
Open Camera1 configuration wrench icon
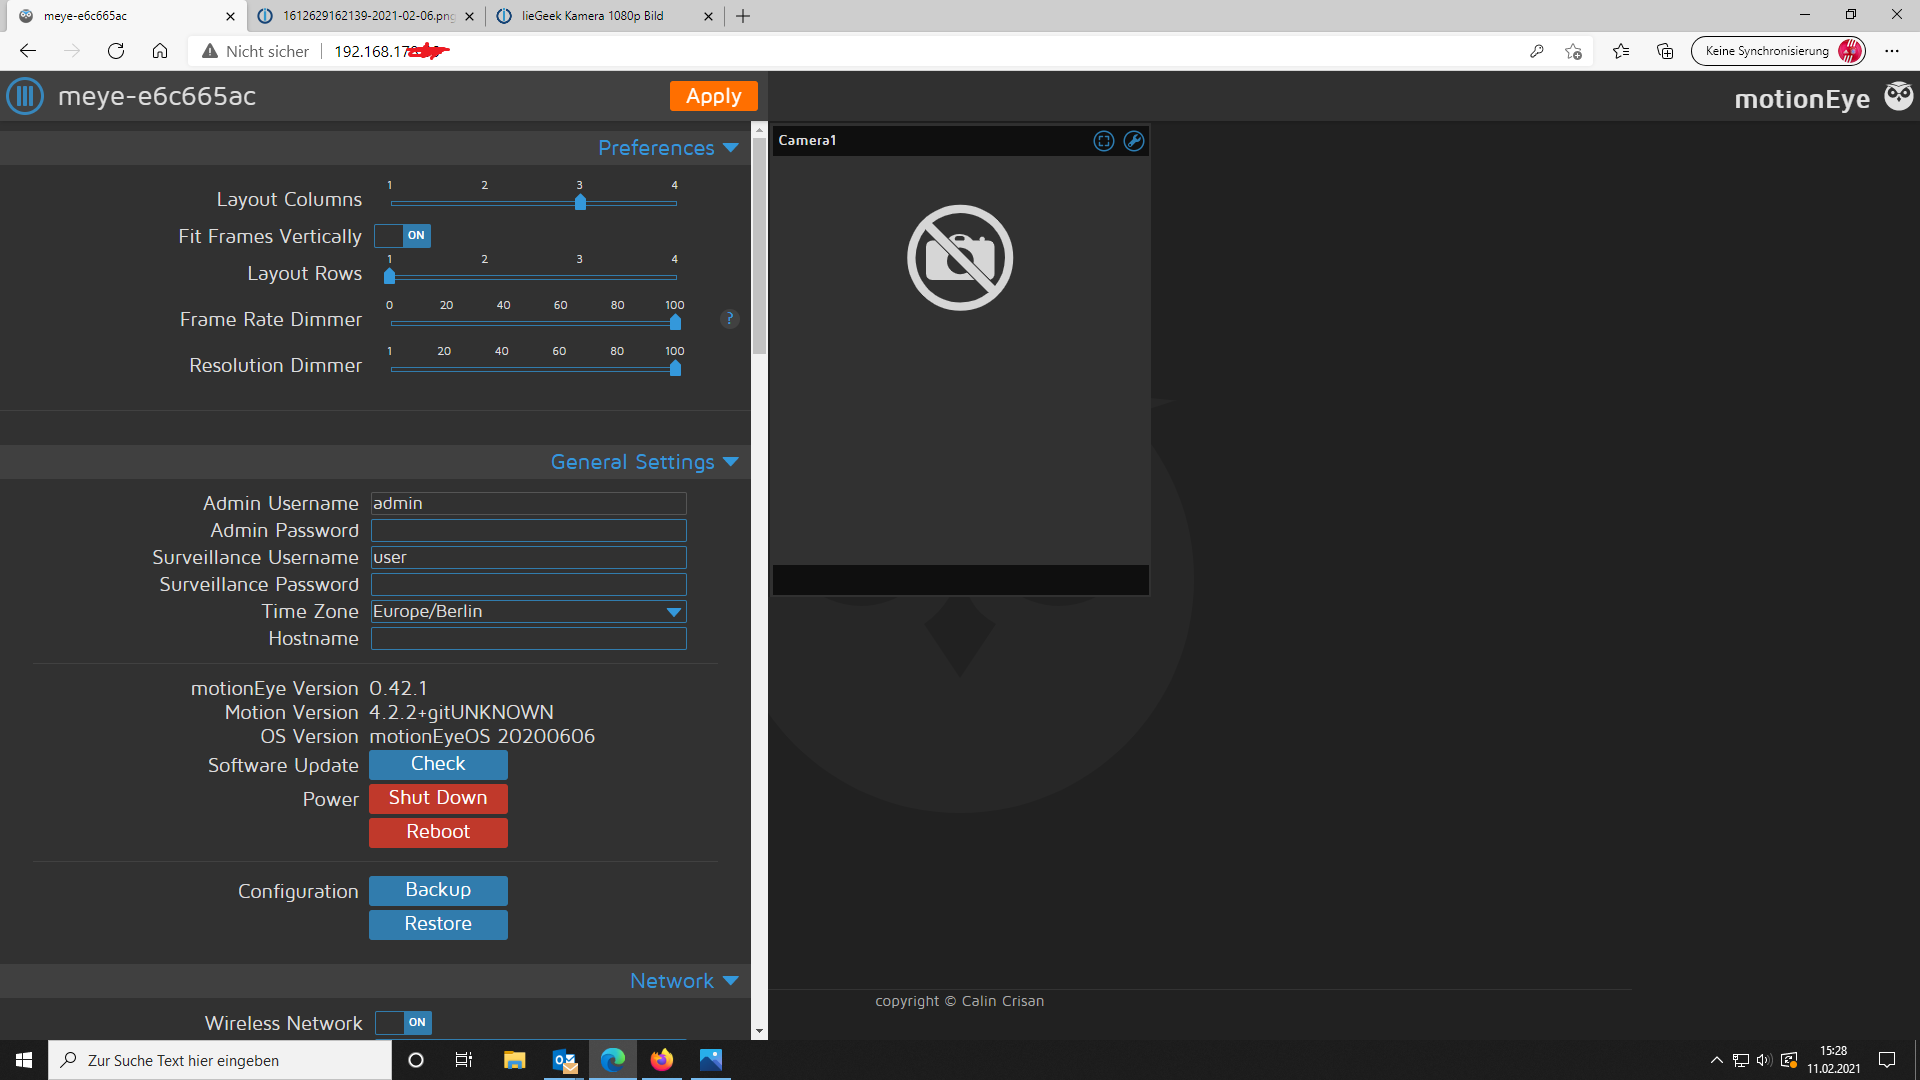tap(1133, 141)
